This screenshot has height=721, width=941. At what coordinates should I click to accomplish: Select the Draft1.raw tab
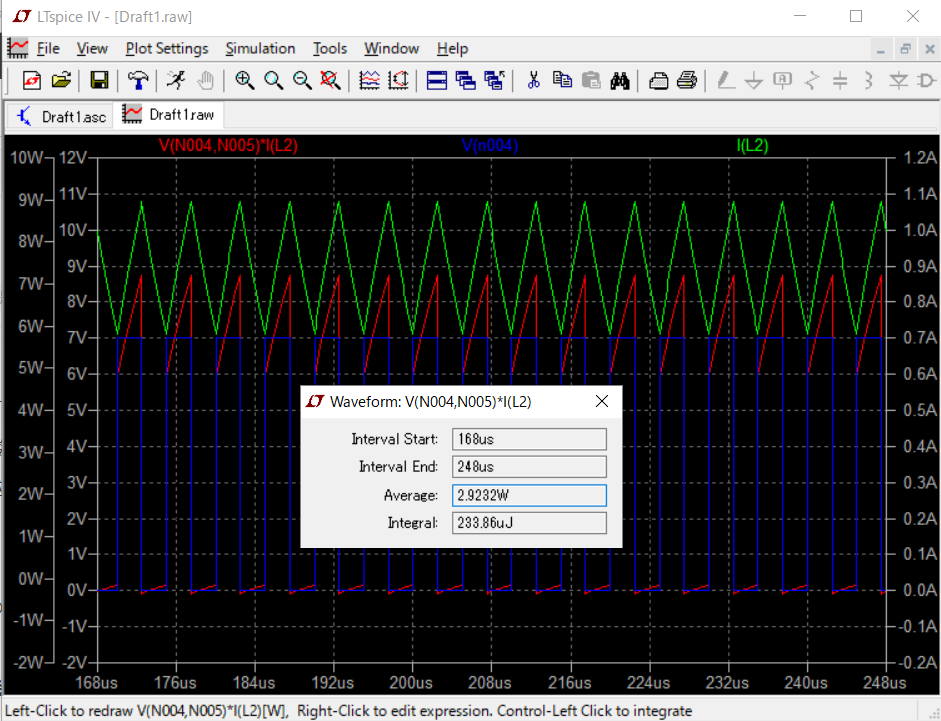[x=169, y=115]
